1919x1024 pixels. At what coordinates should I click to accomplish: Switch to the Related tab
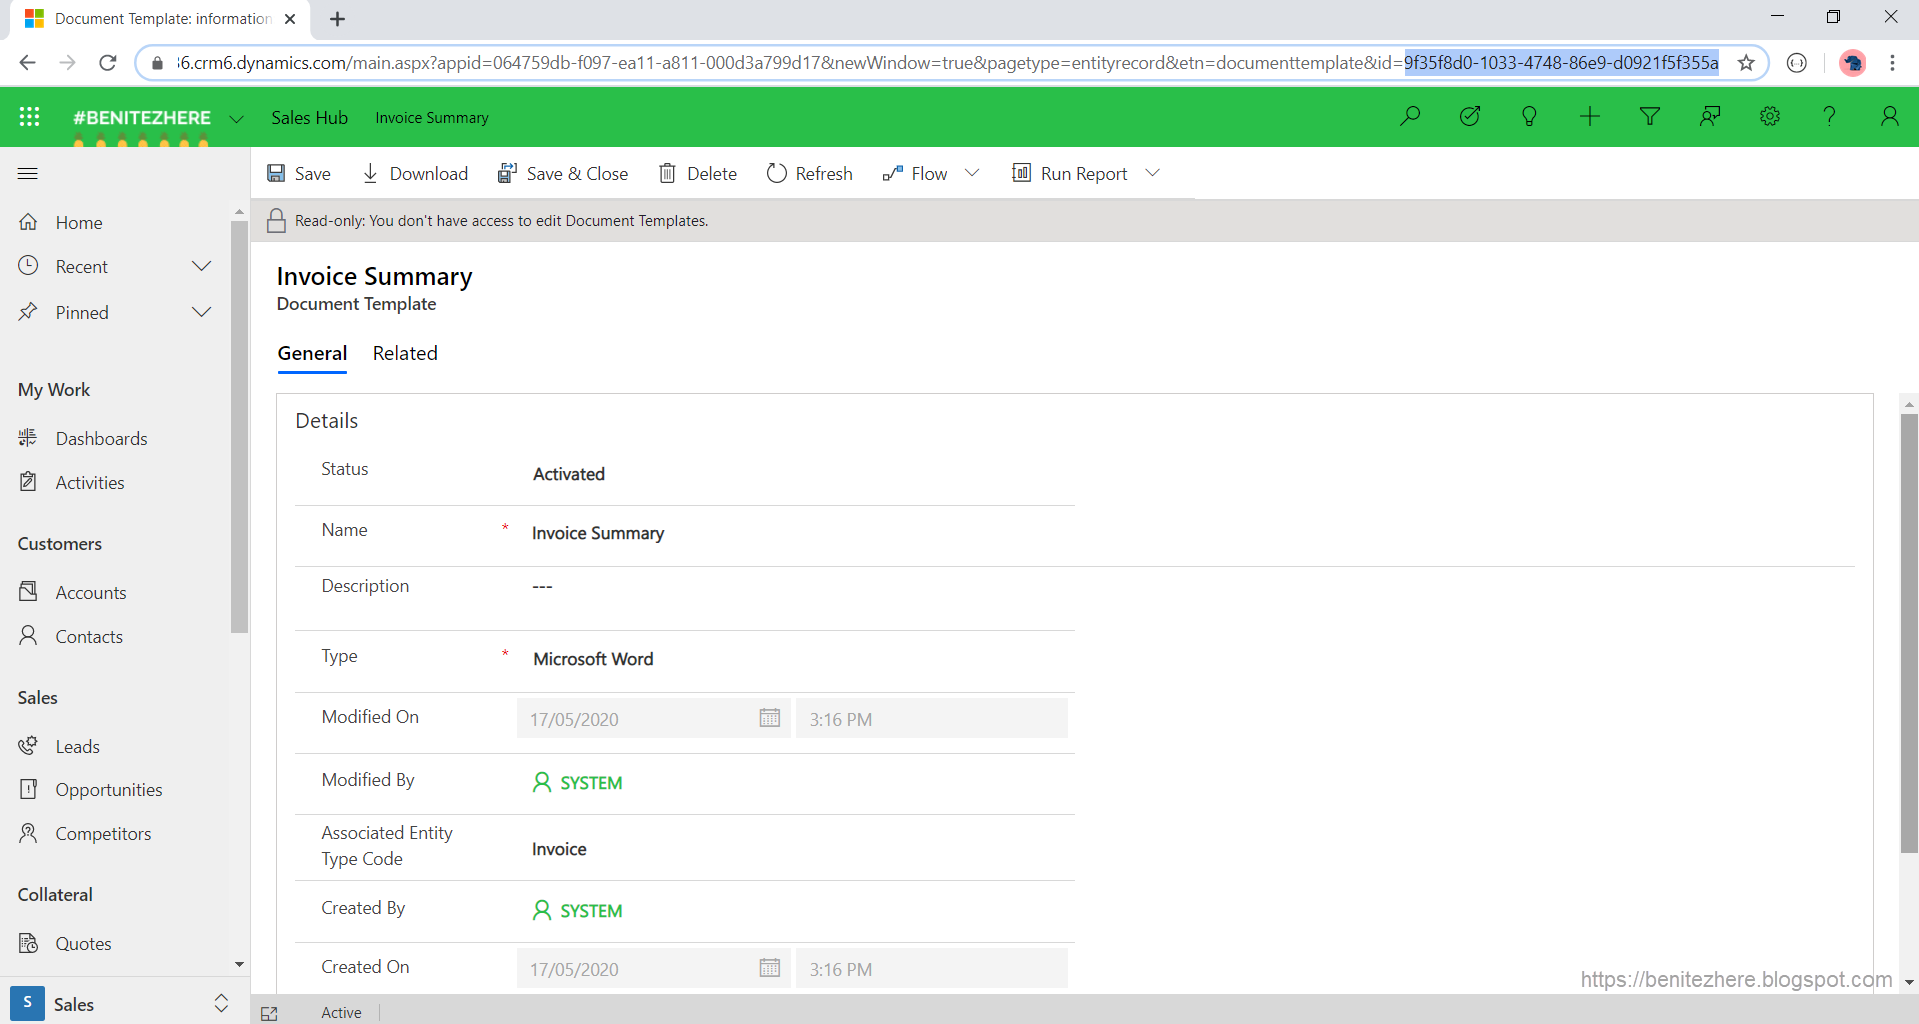click(x=405, y=353)
